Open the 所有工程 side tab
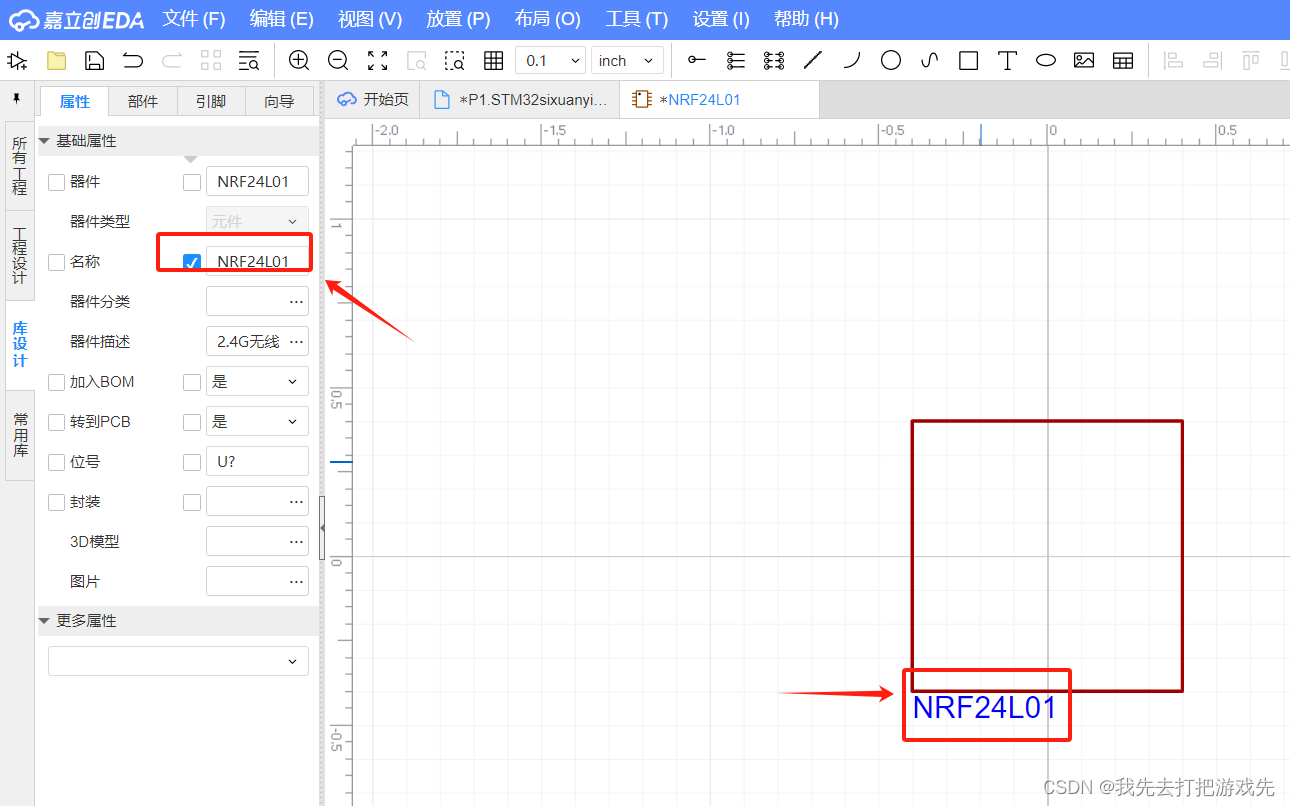This screenshot has width=1290, height=806. (19, 166)
